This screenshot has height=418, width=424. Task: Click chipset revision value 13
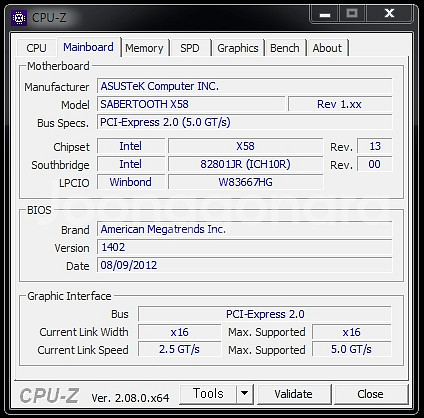(375, 146)
